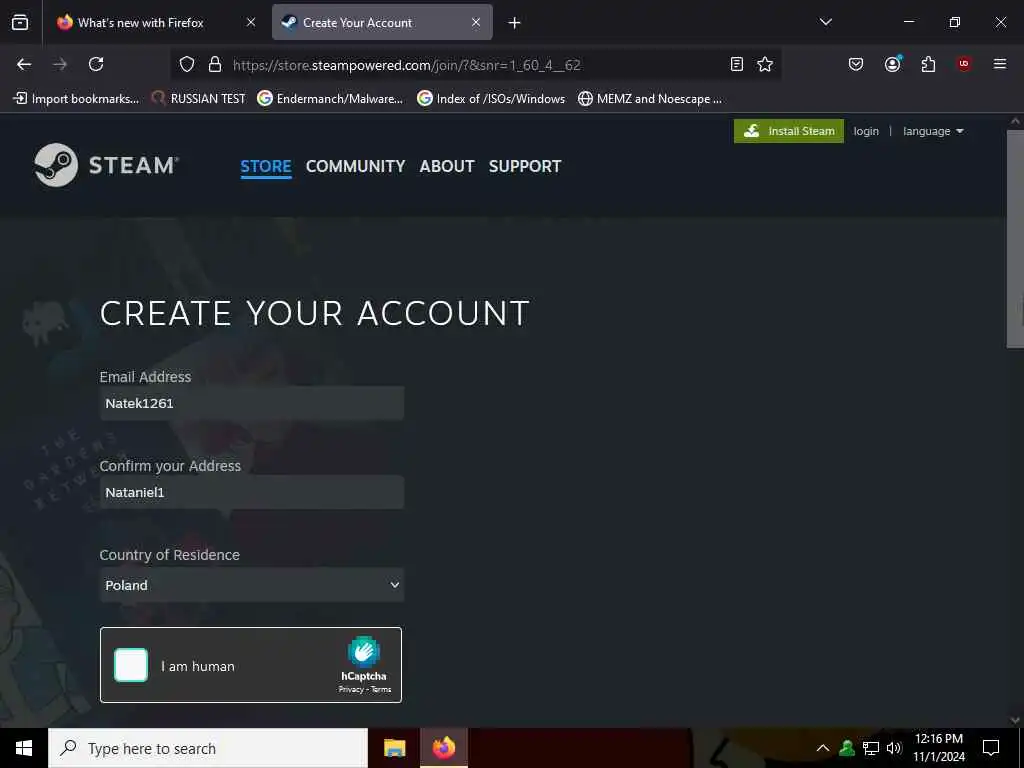
Task: Focus the Confirm your Address field
Action: coord(251,492)
